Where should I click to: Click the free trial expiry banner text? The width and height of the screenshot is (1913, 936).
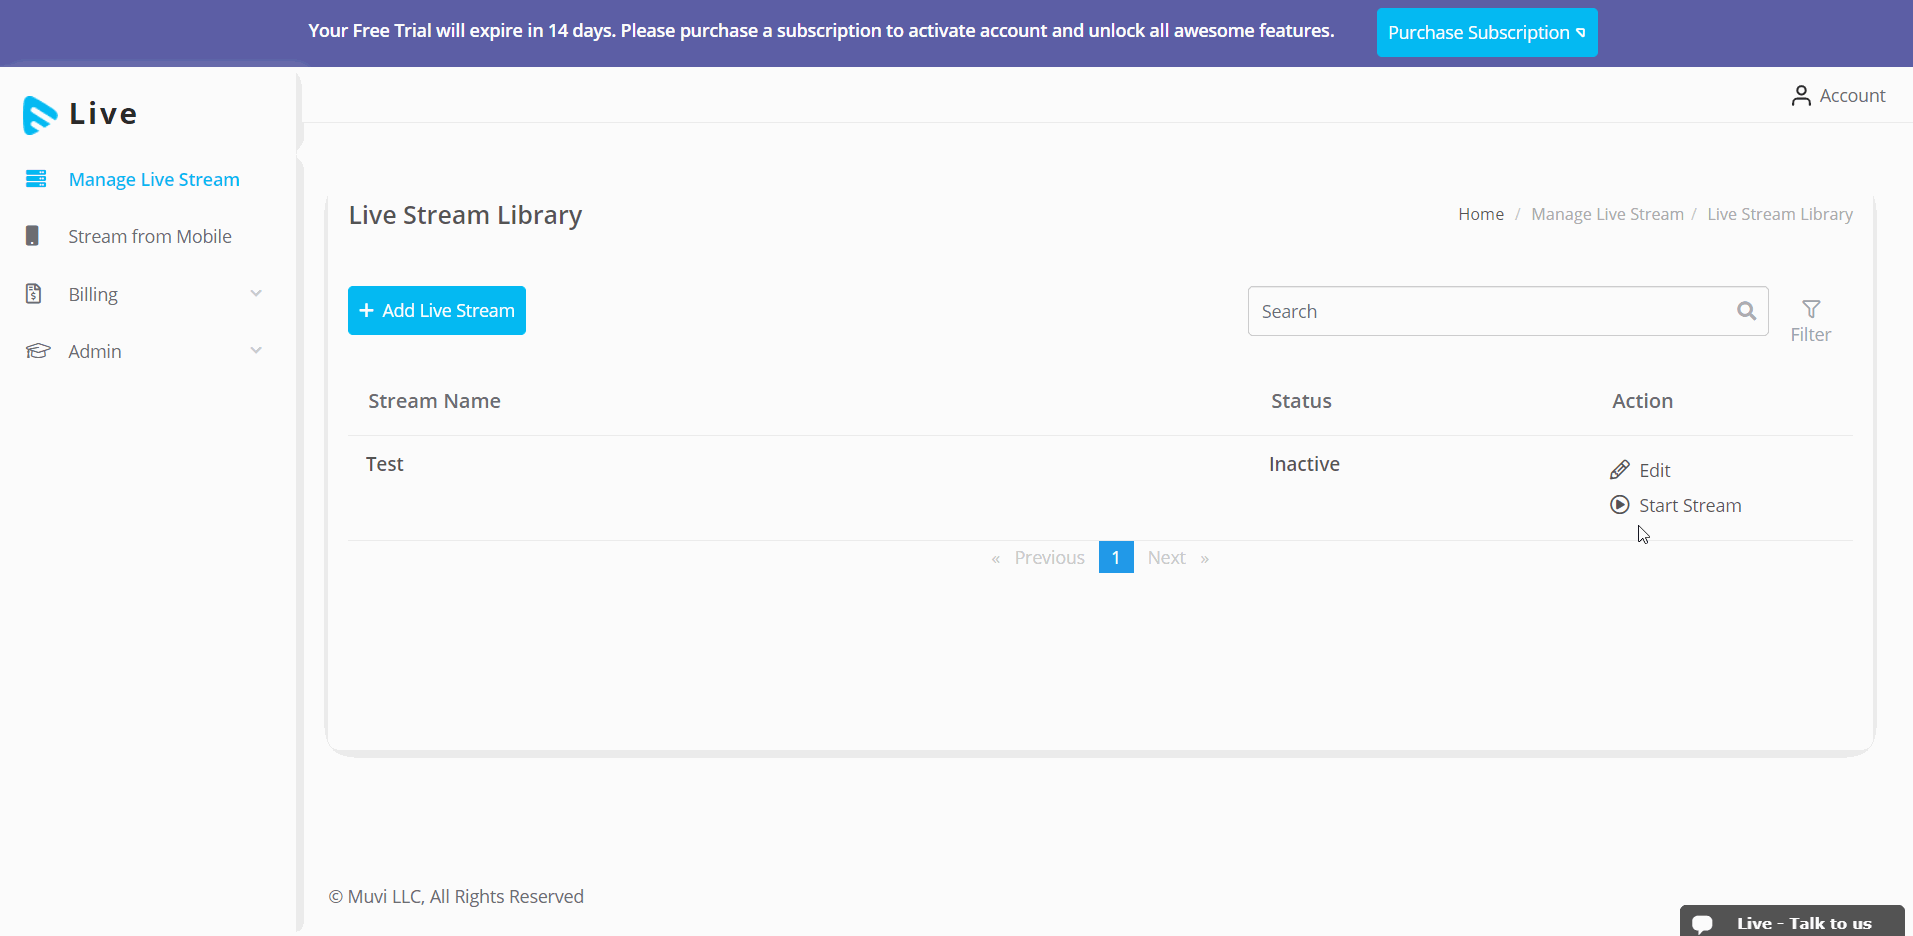(x=821, y=31)
